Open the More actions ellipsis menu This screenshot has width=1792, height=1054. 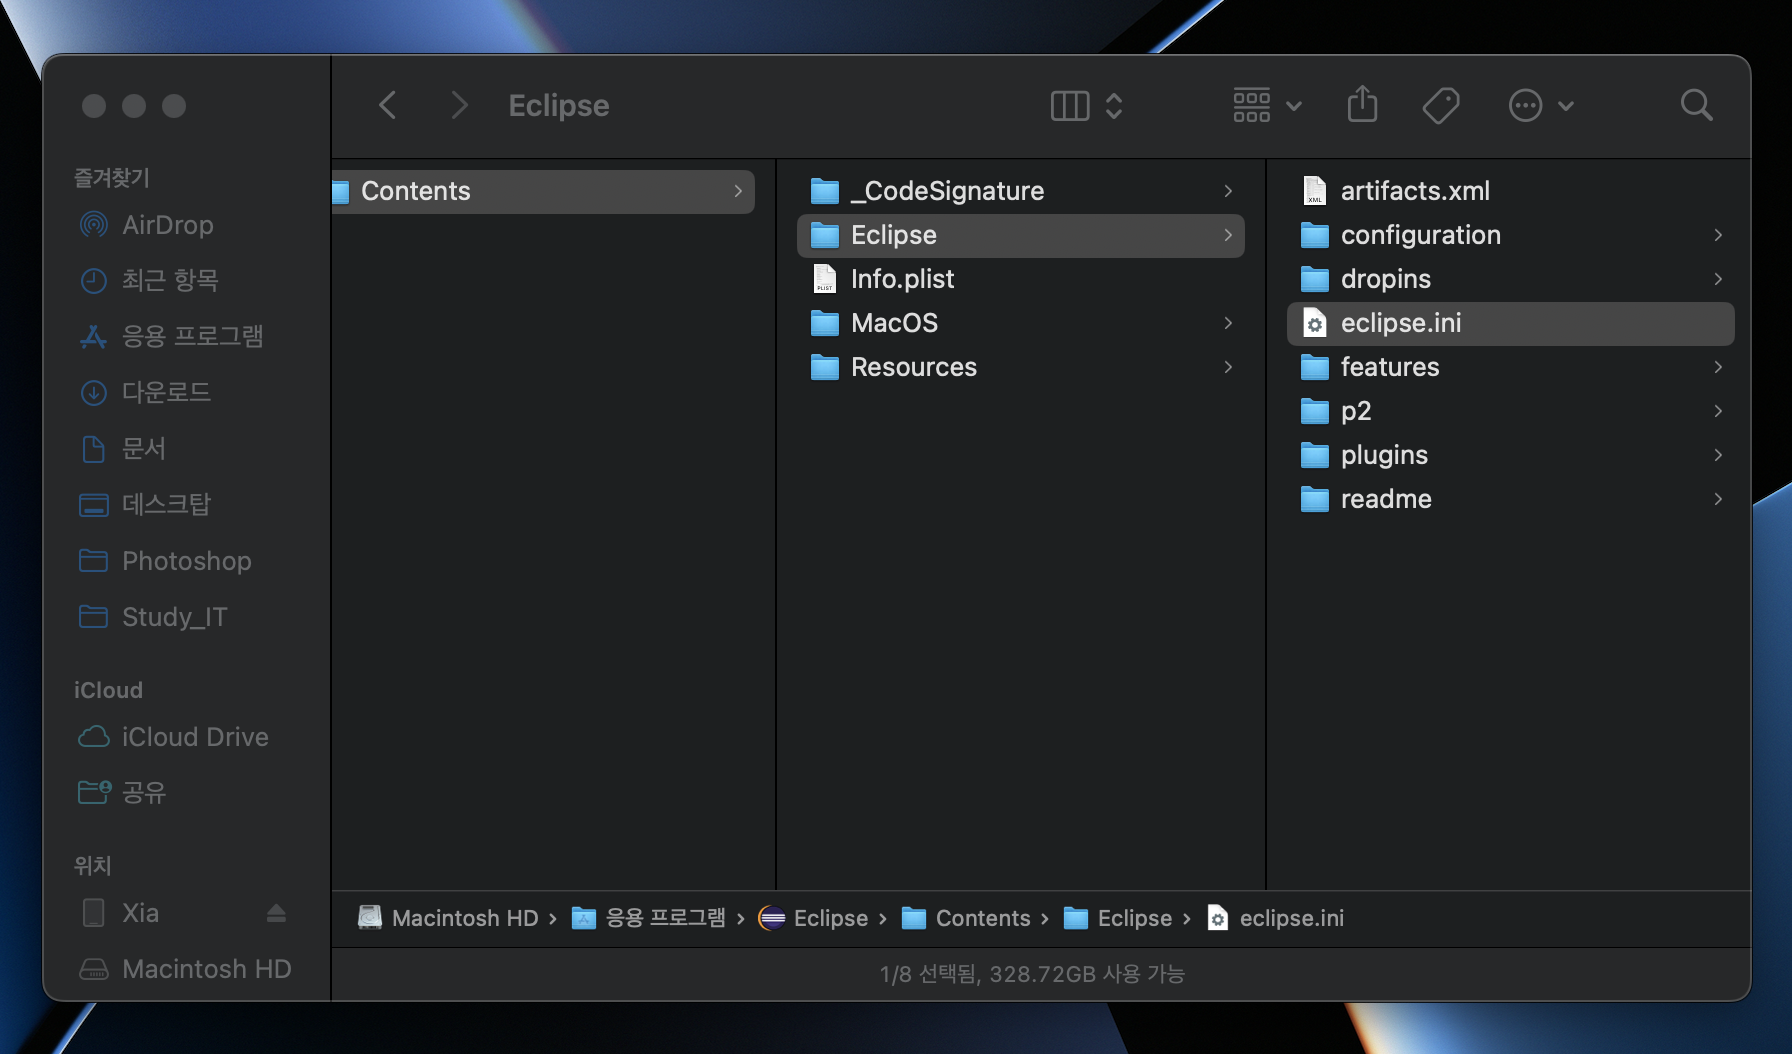click(1540, 105)
